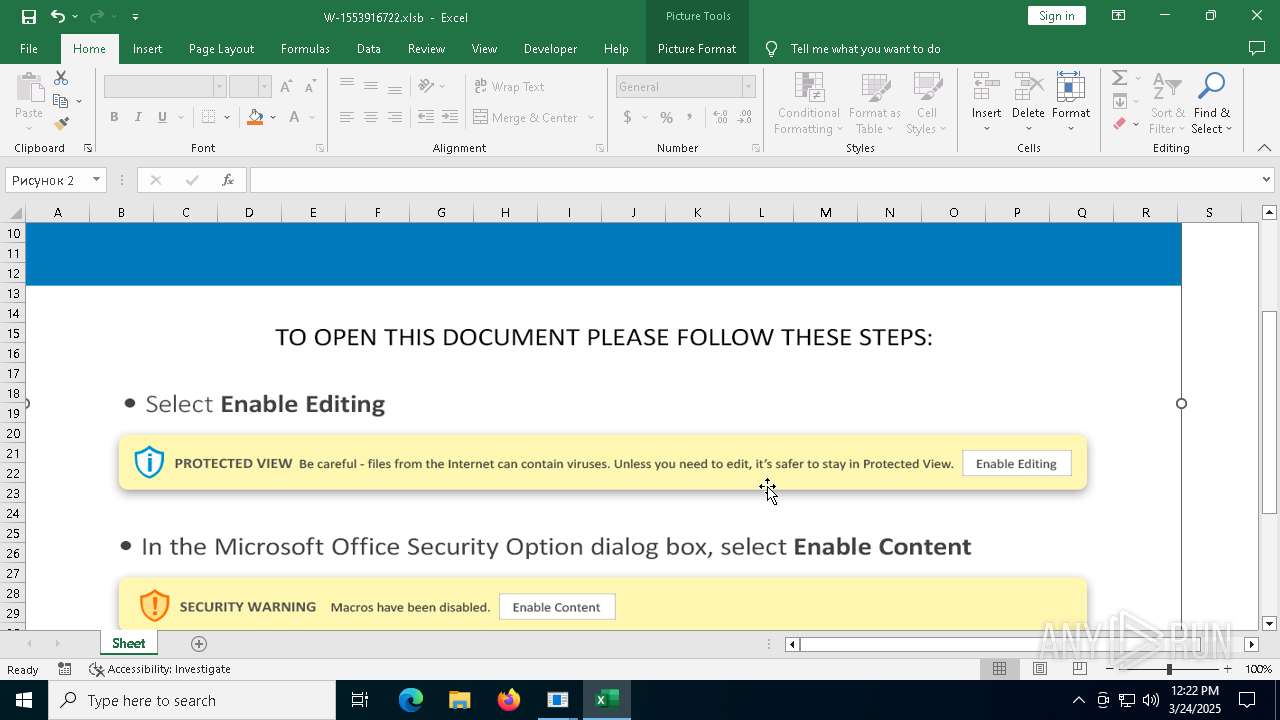The width and height of the screenshot is (1280, 720).
Task: Click the Tell me search field
Action: tap(865, 48)
